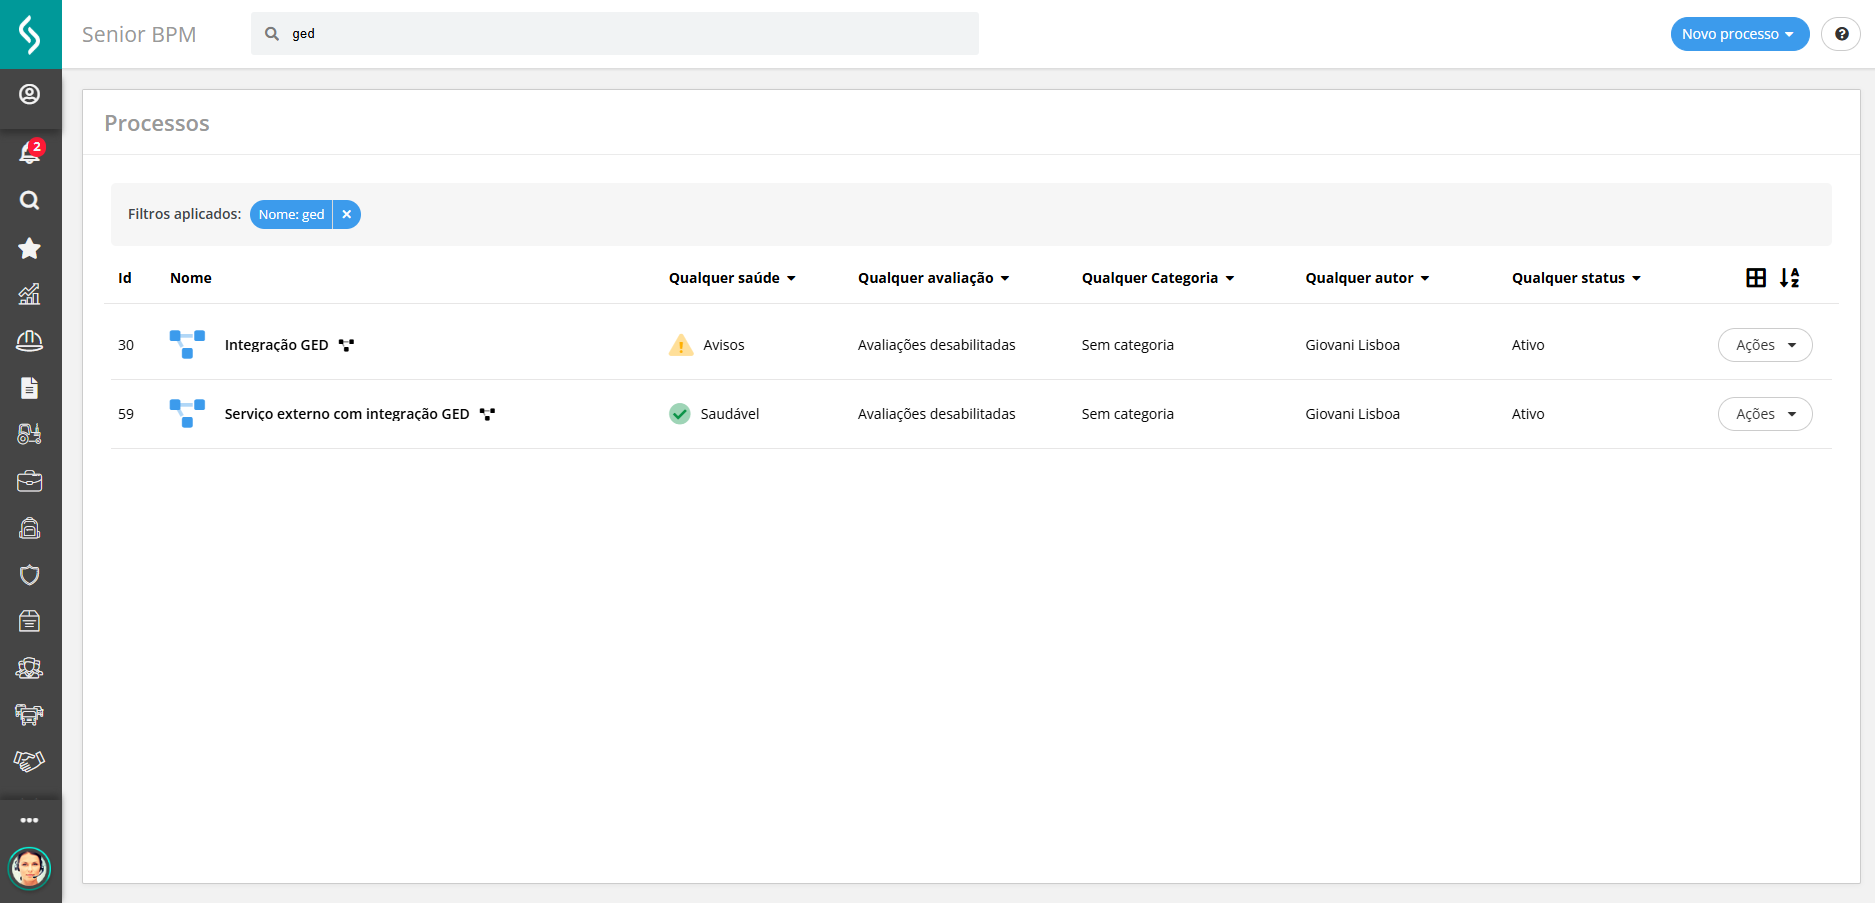This screenshot has width=1875, height=903.
Task: Expand the 'Qualquer saúde' filter dropdown
Action: [x=732, y=278]
